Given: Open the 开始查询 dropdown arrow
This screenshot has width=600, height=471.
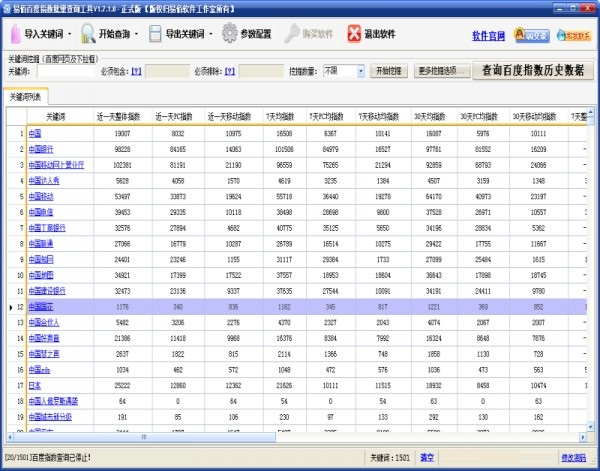Looking at the screenshot, I should [x=138, y=35].
